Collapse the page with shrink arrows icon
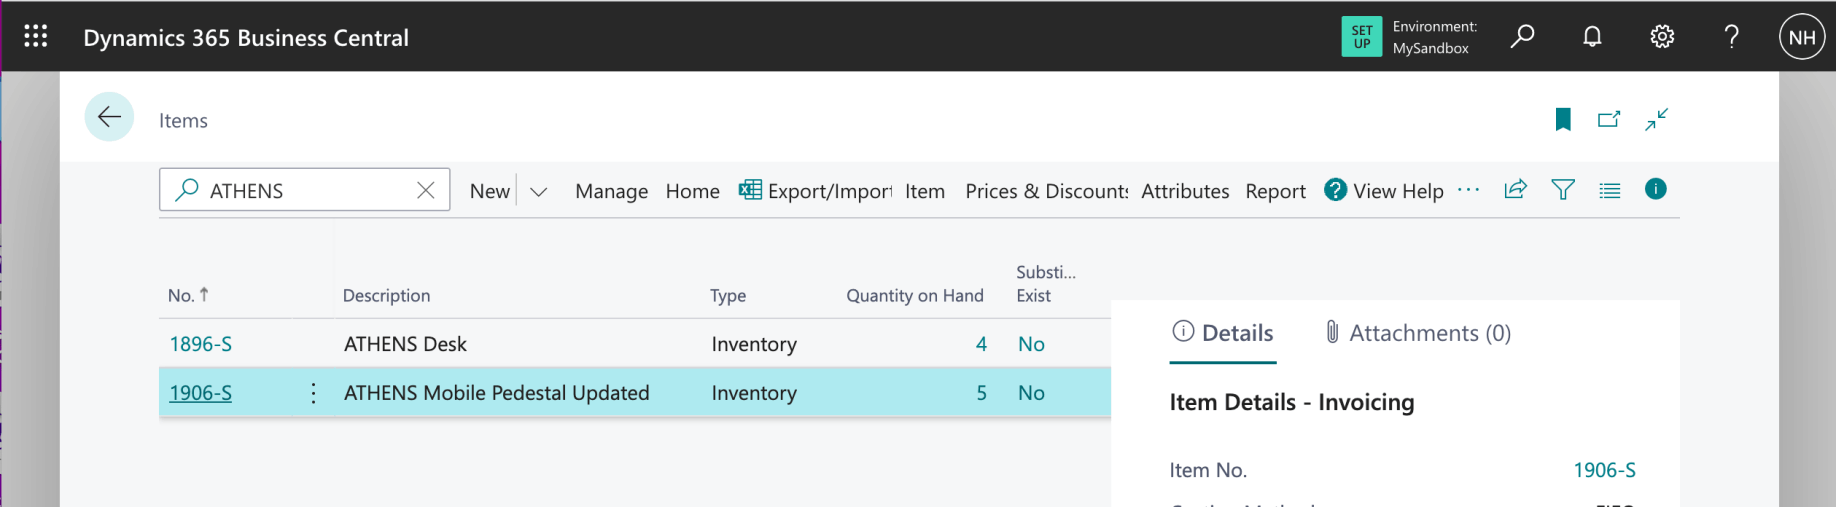The height and width of the screenshot is (507, 1836). point(1656,120)
